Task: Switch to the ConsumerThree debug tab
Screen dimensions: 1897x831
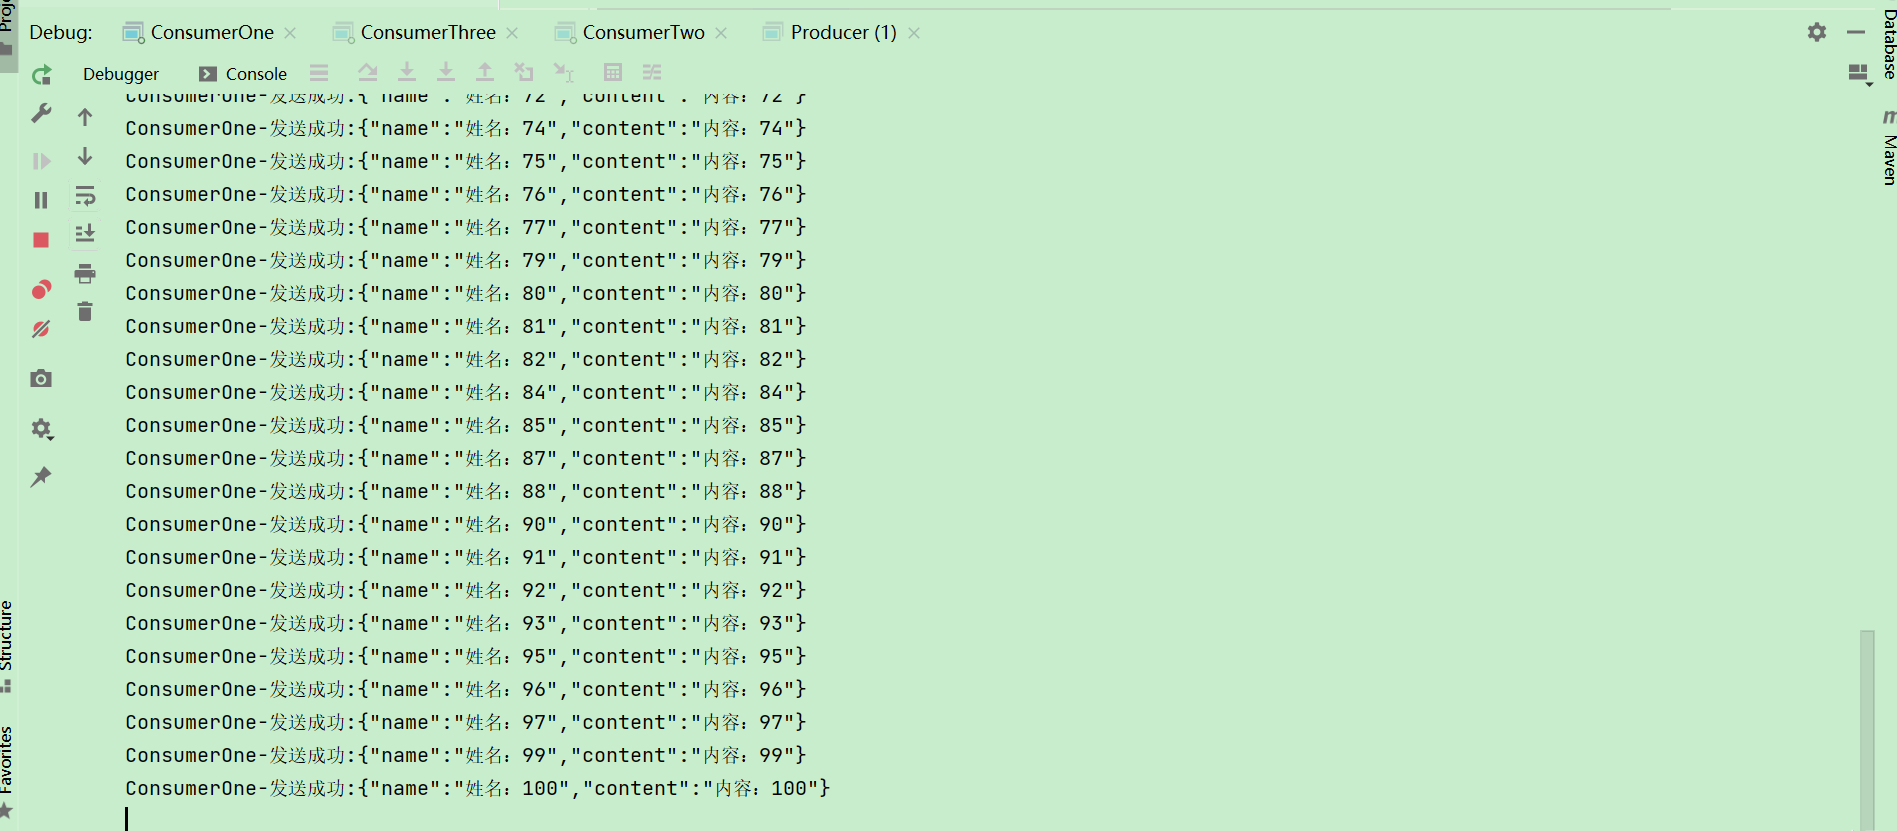Action: point(427,32)
